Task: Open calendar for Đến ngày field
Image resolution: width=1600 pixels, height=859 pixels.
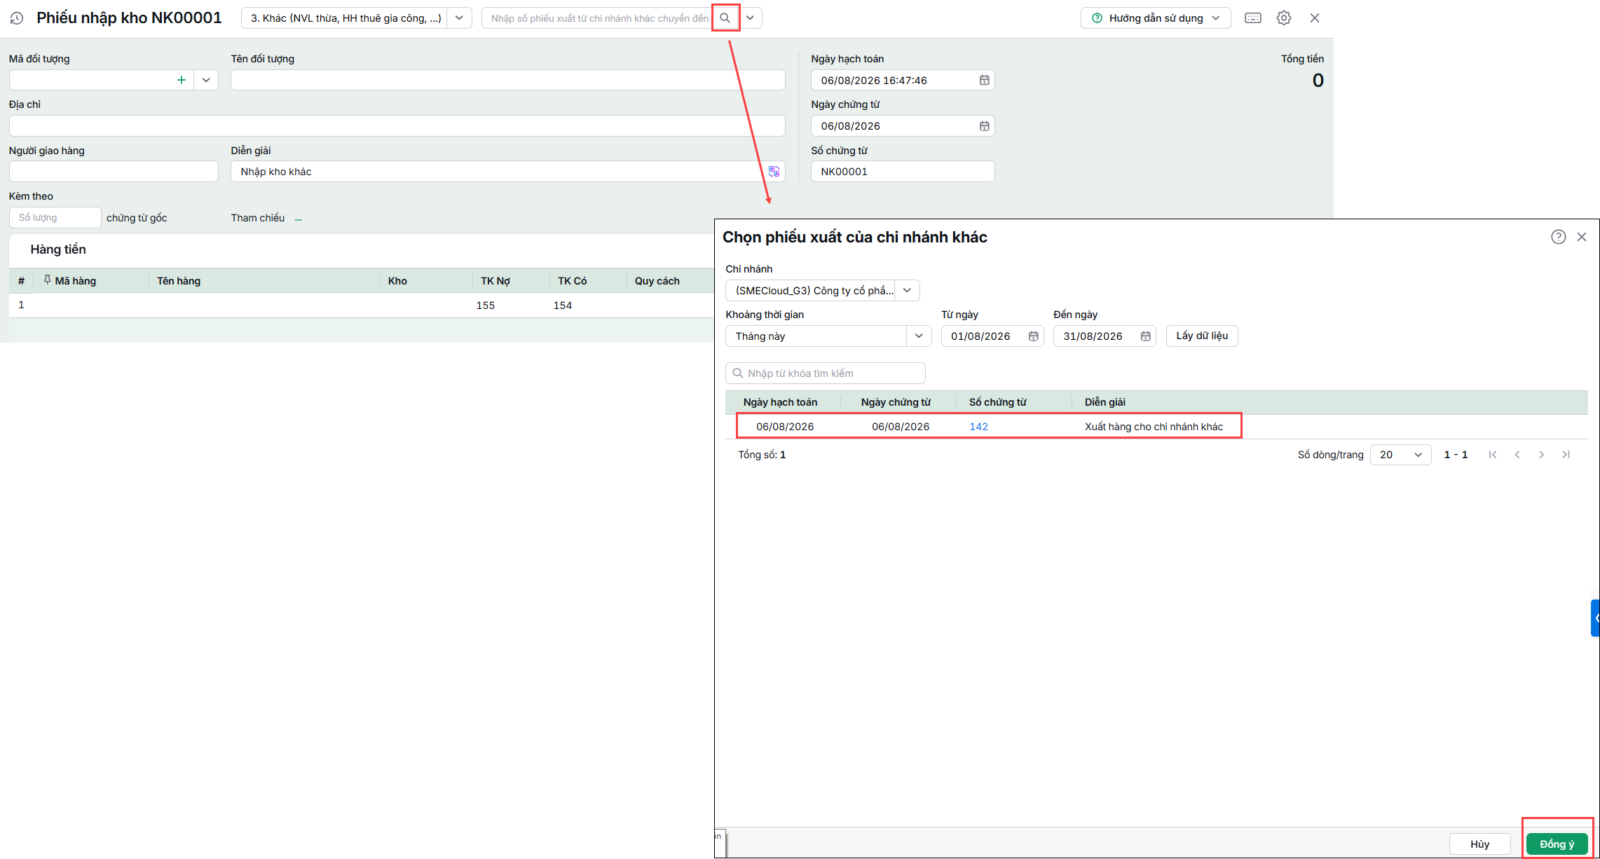Action: [x=1145, y=336]
